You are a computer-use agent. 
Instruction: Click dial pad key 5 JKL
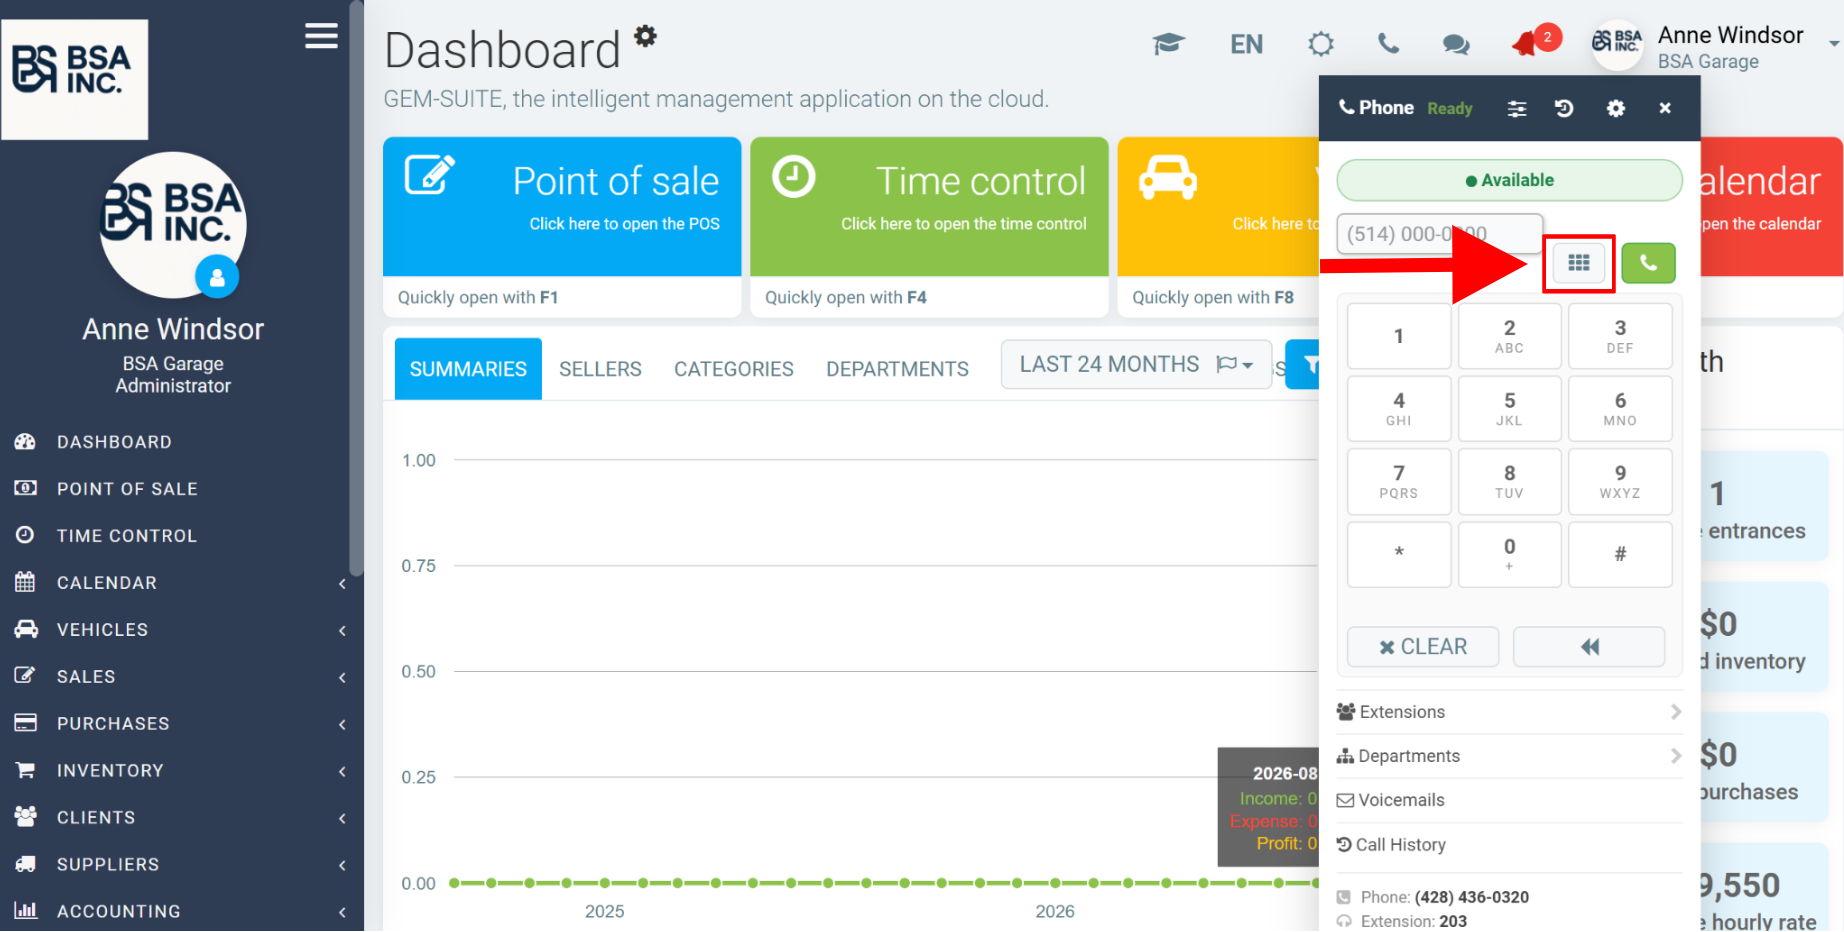pos(1509,408)
